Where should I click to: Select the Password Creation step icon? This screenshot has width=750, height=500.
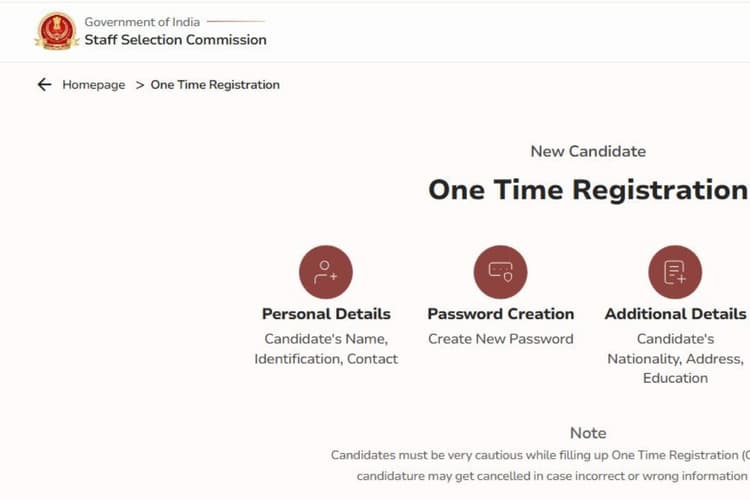coord(500,272)
